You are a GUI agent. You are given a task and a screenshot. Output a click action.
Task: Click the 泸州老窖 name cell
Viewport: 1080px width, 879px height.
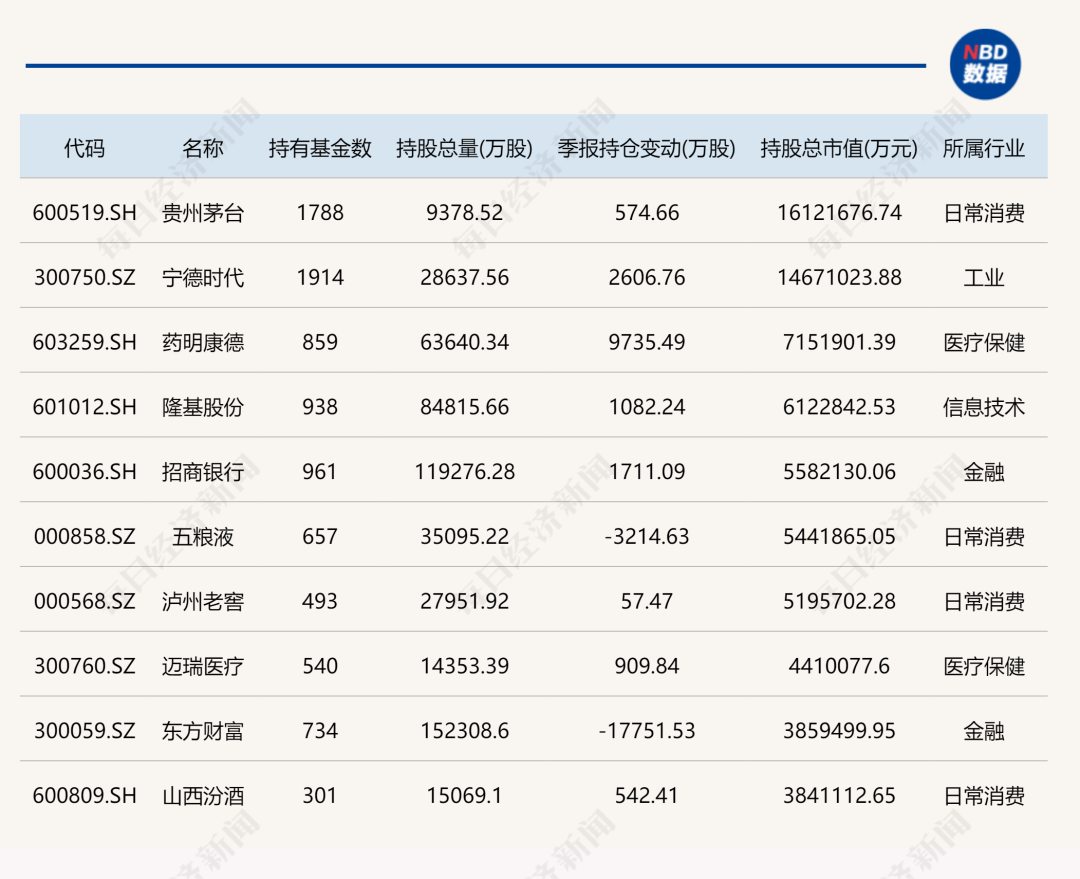(202, 601)
